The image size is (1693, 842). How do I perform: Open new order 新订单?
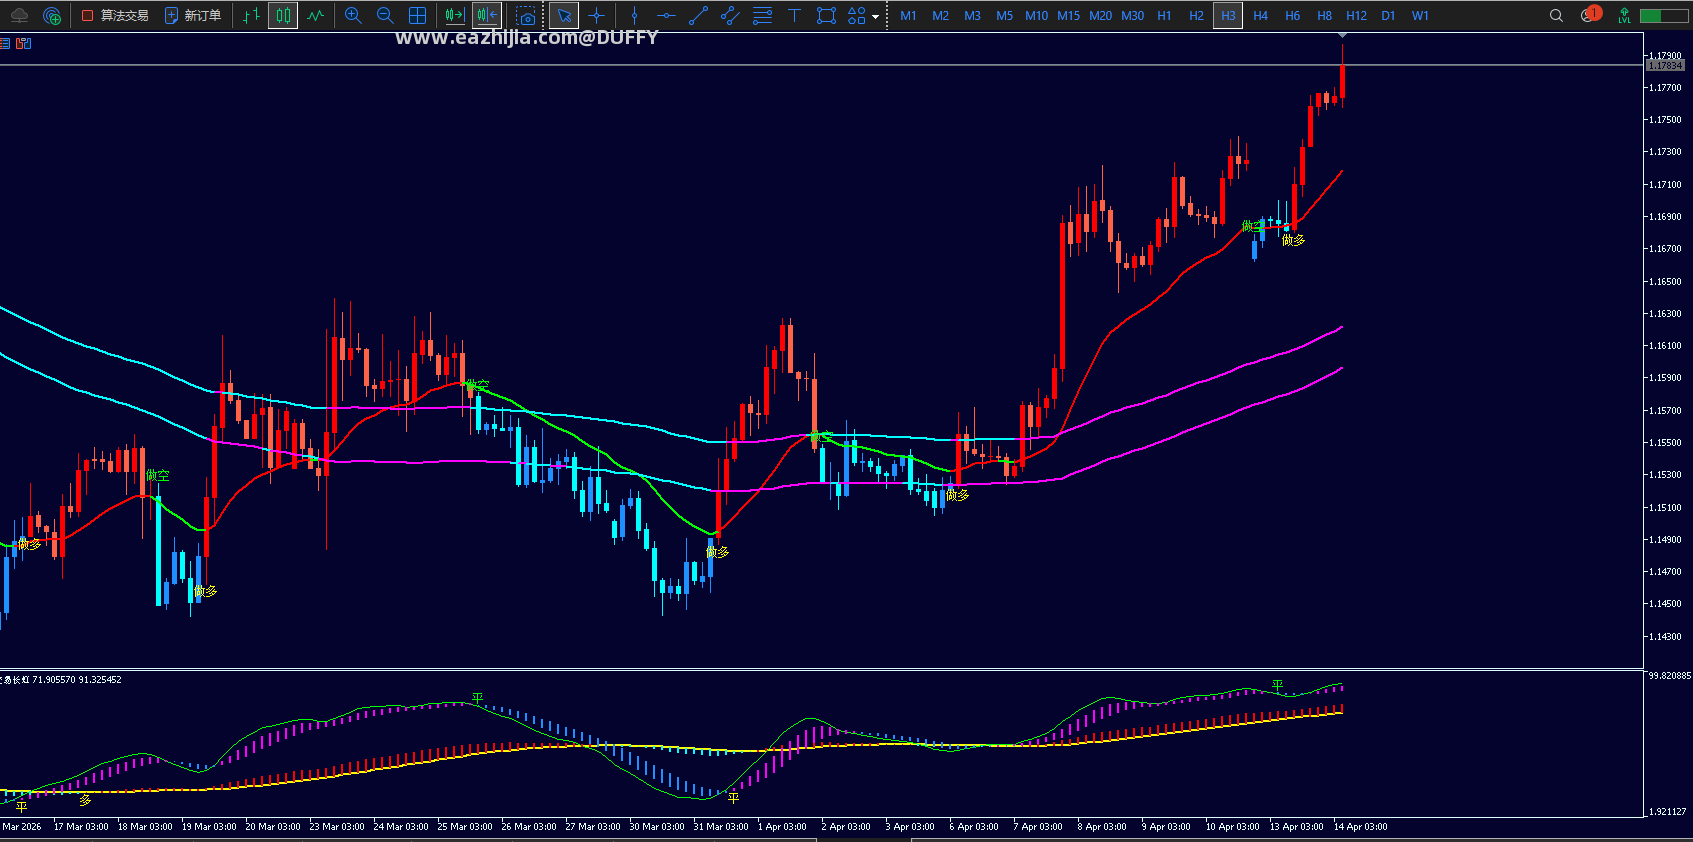(193, 15)
